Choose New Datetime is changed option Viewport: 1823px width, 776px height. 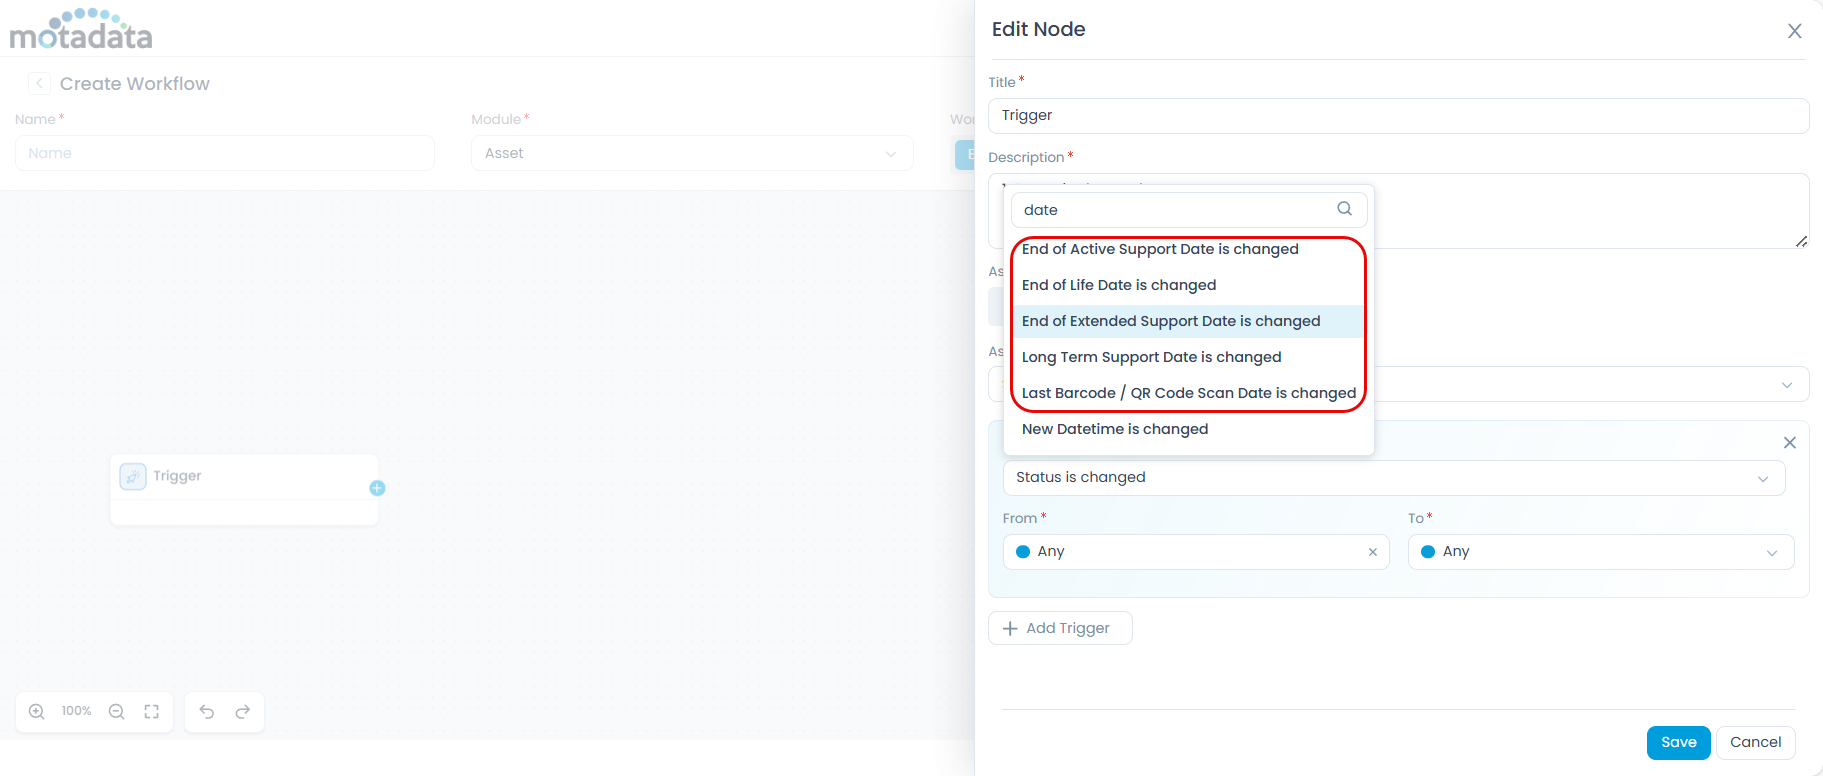point(1115,429)
